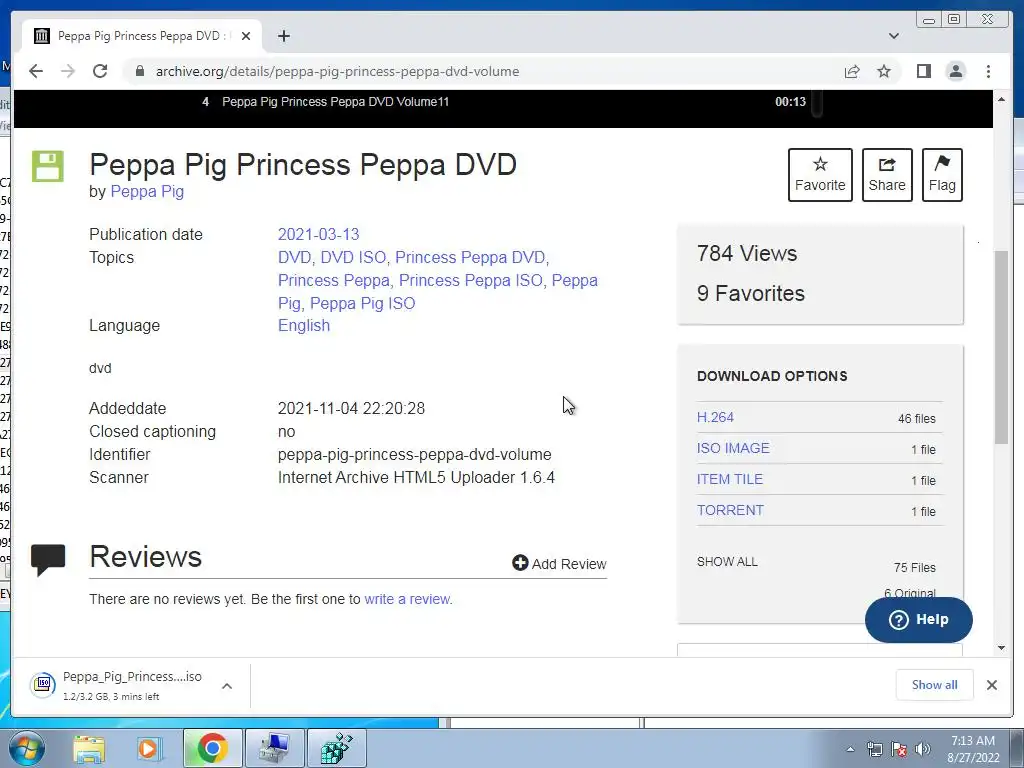Download the ITEM TILE file
The image size is (1024, 768).
coord(729,479)
